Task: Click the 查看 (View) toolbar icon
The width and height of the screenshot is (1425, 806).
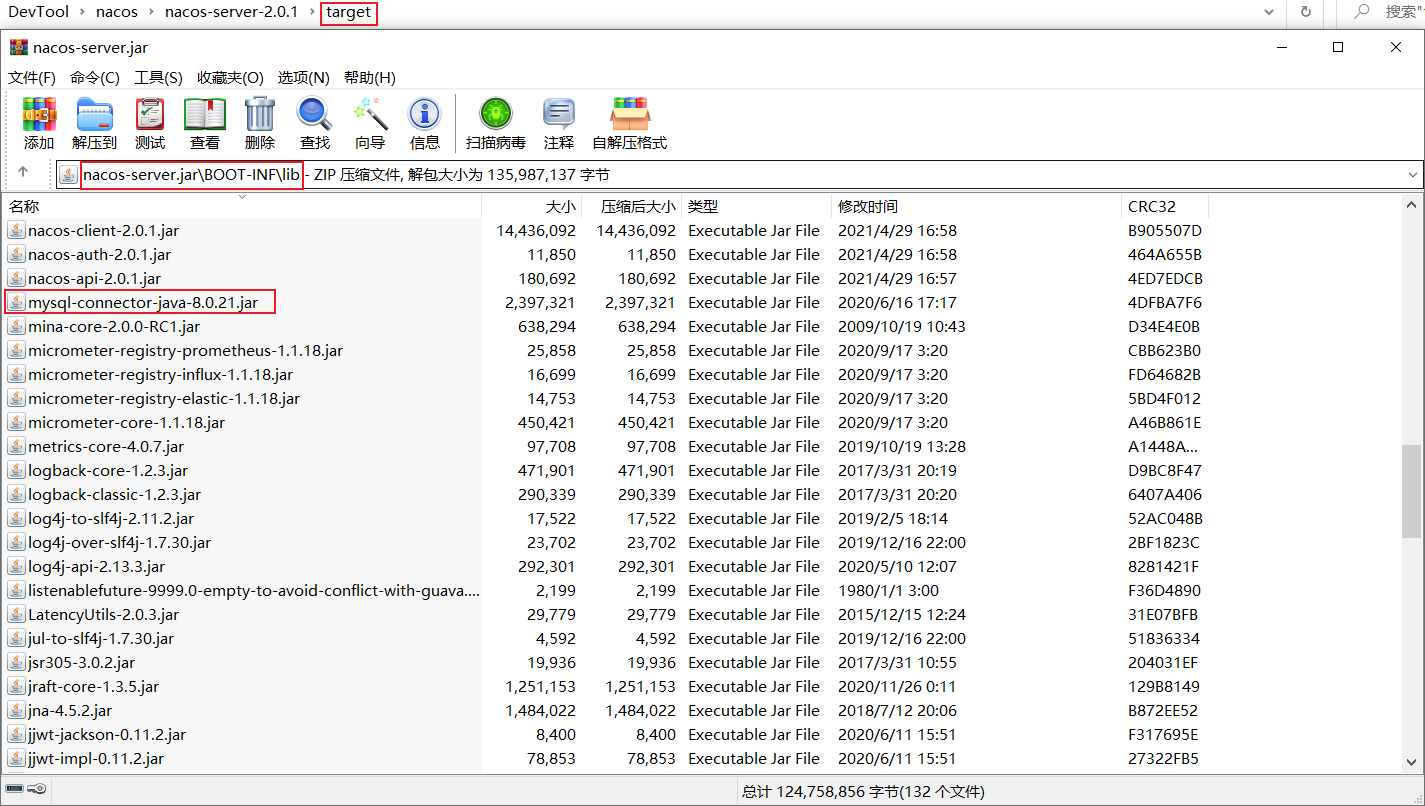Action: (x=205, y=114)
